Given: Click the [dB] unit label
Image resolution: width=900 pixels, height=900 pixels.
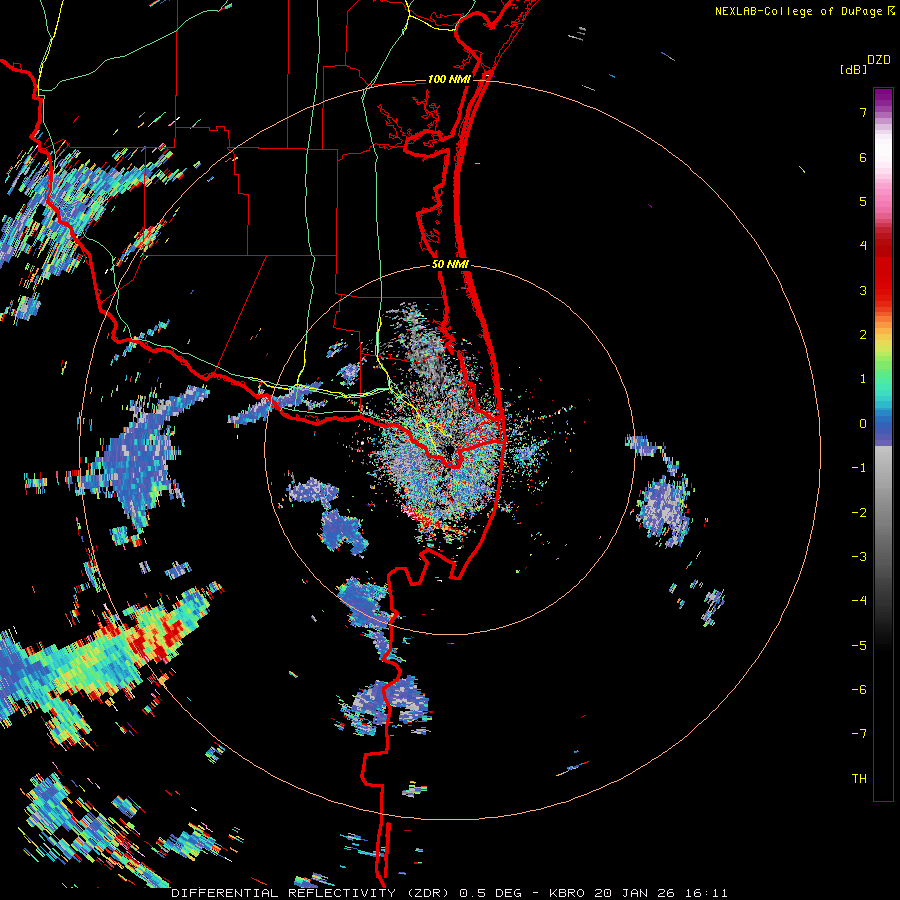Looking at the screenshot, I should pyautogui.click(x=853, y=69).
